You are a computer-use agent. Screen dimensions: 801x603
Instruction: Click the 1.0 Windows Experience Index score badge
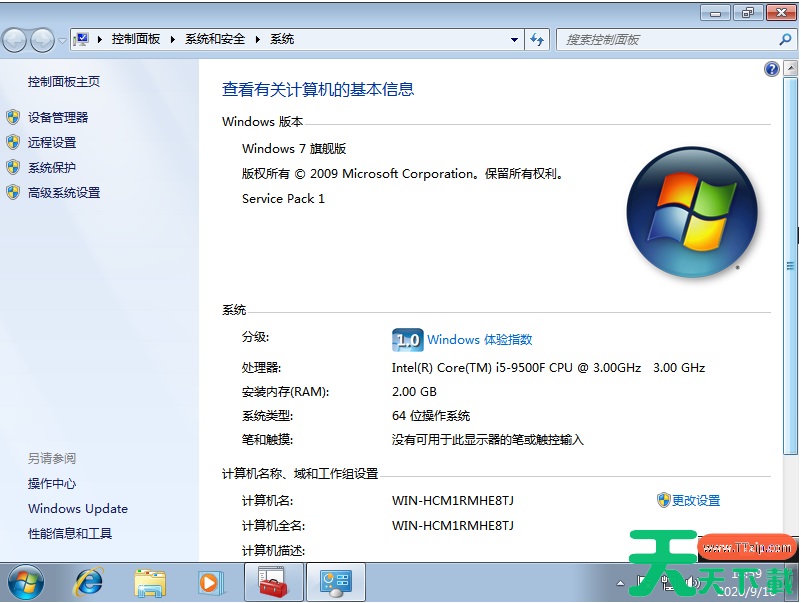click(407, 339)
